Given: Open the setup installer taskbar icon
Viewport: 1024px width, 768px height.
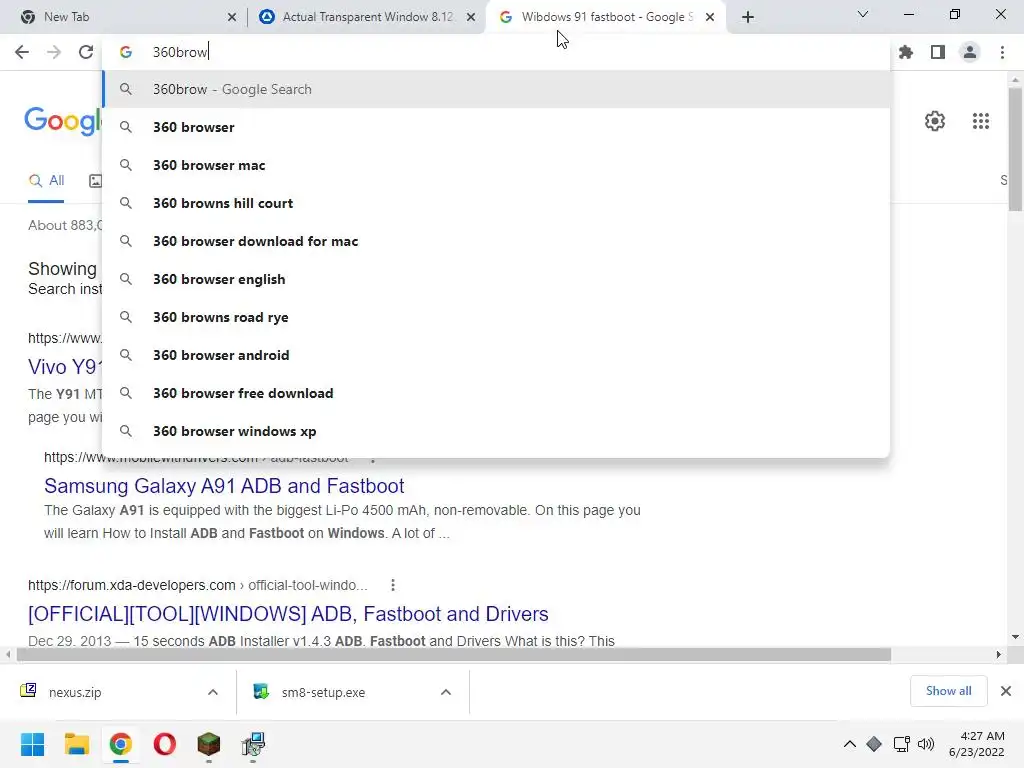Looking at the screenshot, I should (253, 744).
